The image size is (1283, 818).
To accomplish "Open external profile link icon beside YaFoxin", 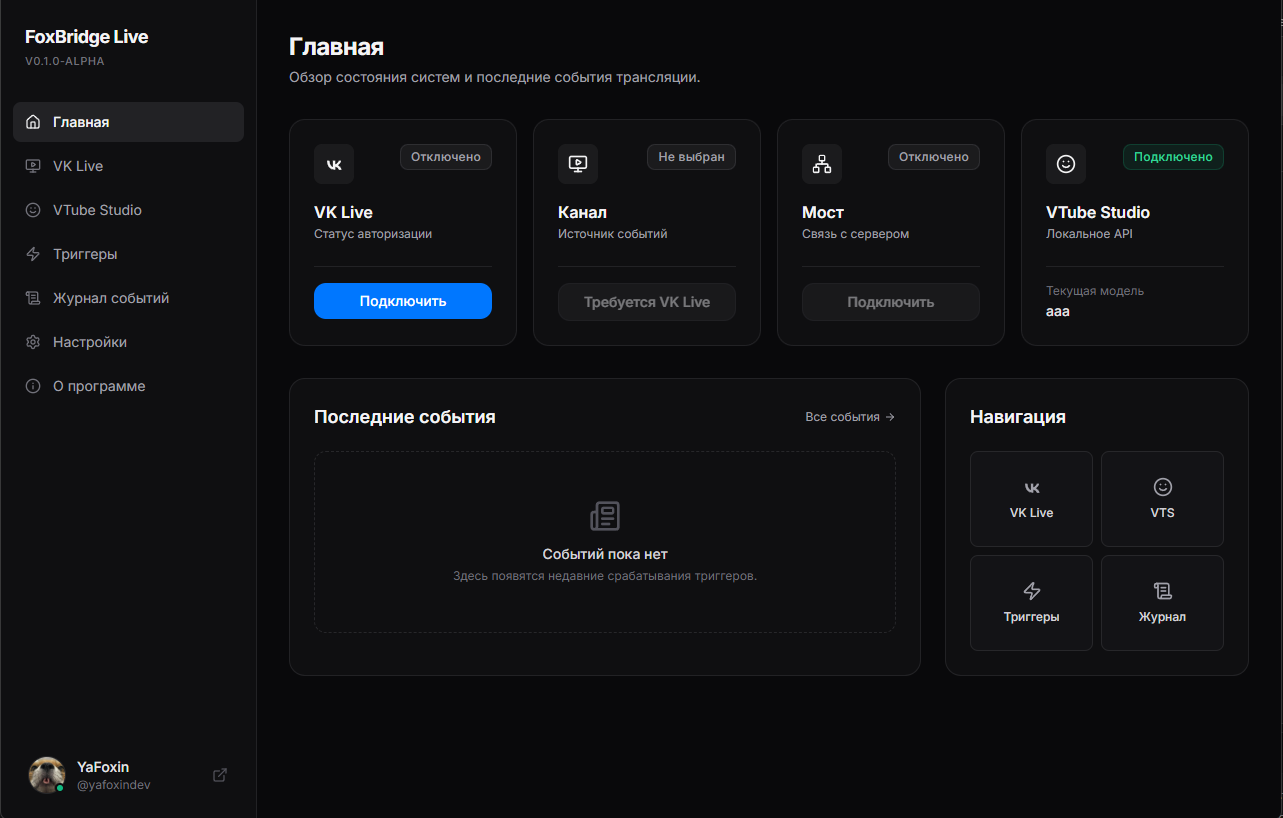I will pos(220,775).
